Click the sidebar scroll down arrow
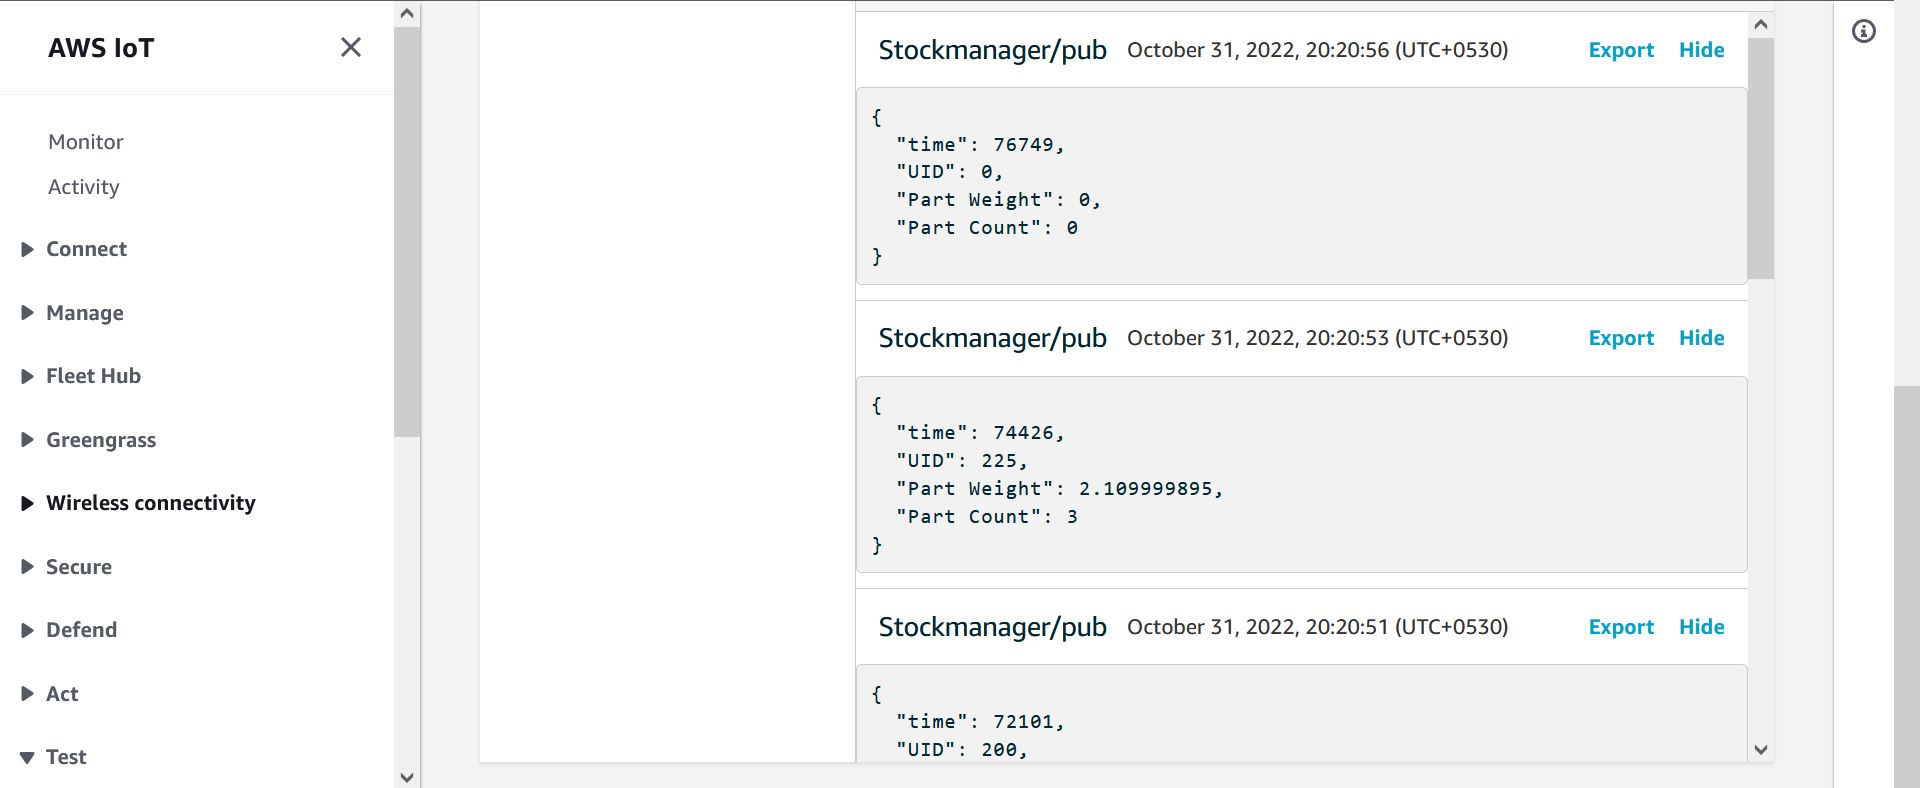The height and width of the screenshot is (788, 1920). [x=407, y=776]
